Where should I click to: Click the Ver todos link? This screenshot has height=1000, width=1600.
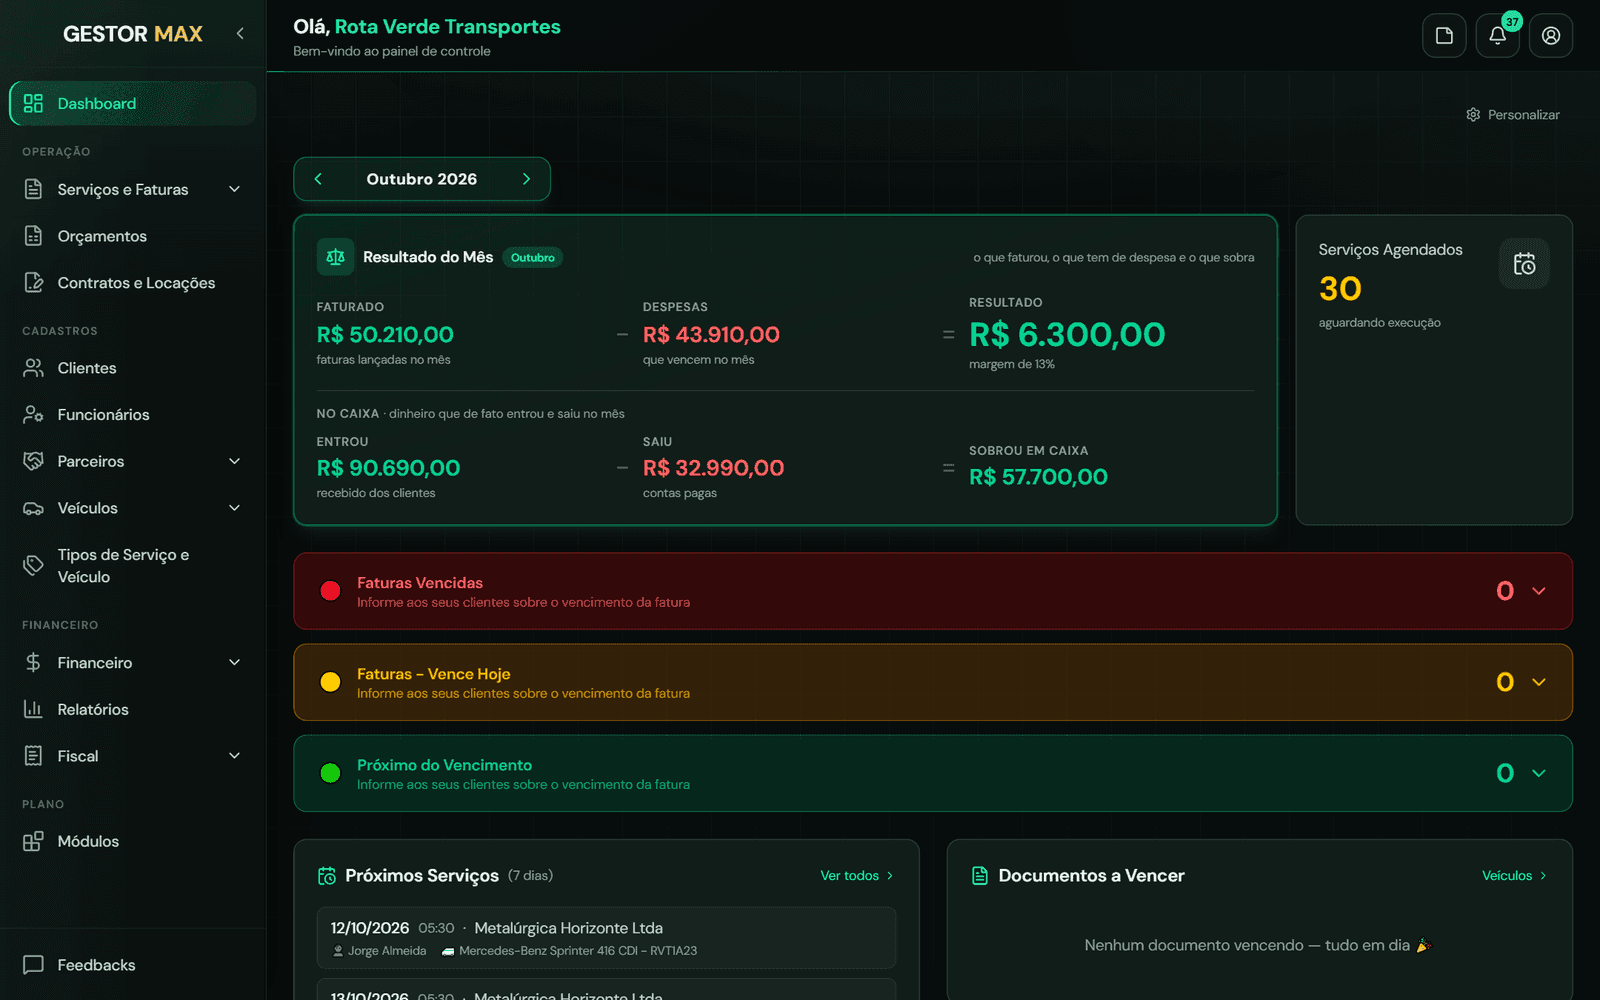(x=857, y=876)
